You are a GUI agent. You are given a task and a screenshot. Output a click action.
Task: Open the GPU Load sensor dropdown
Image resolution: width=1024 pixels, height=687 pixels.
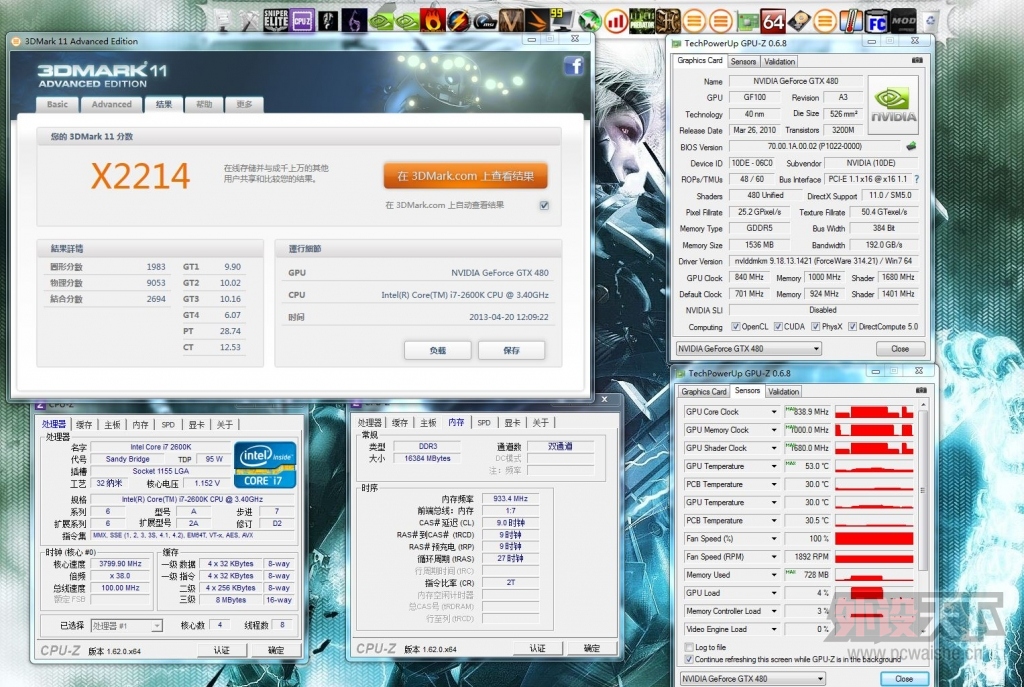(x=774, y=593)
